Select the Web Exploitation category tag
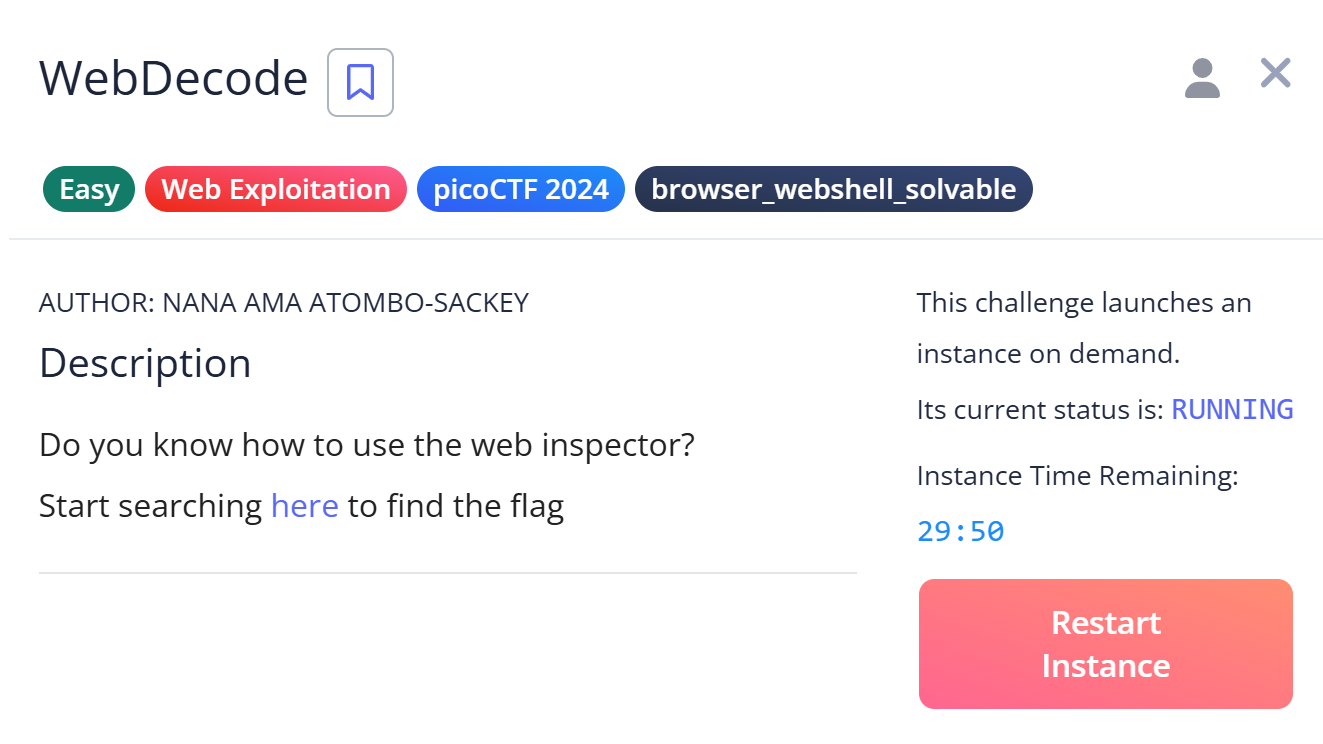1323x744 pixels. point(275,189)
